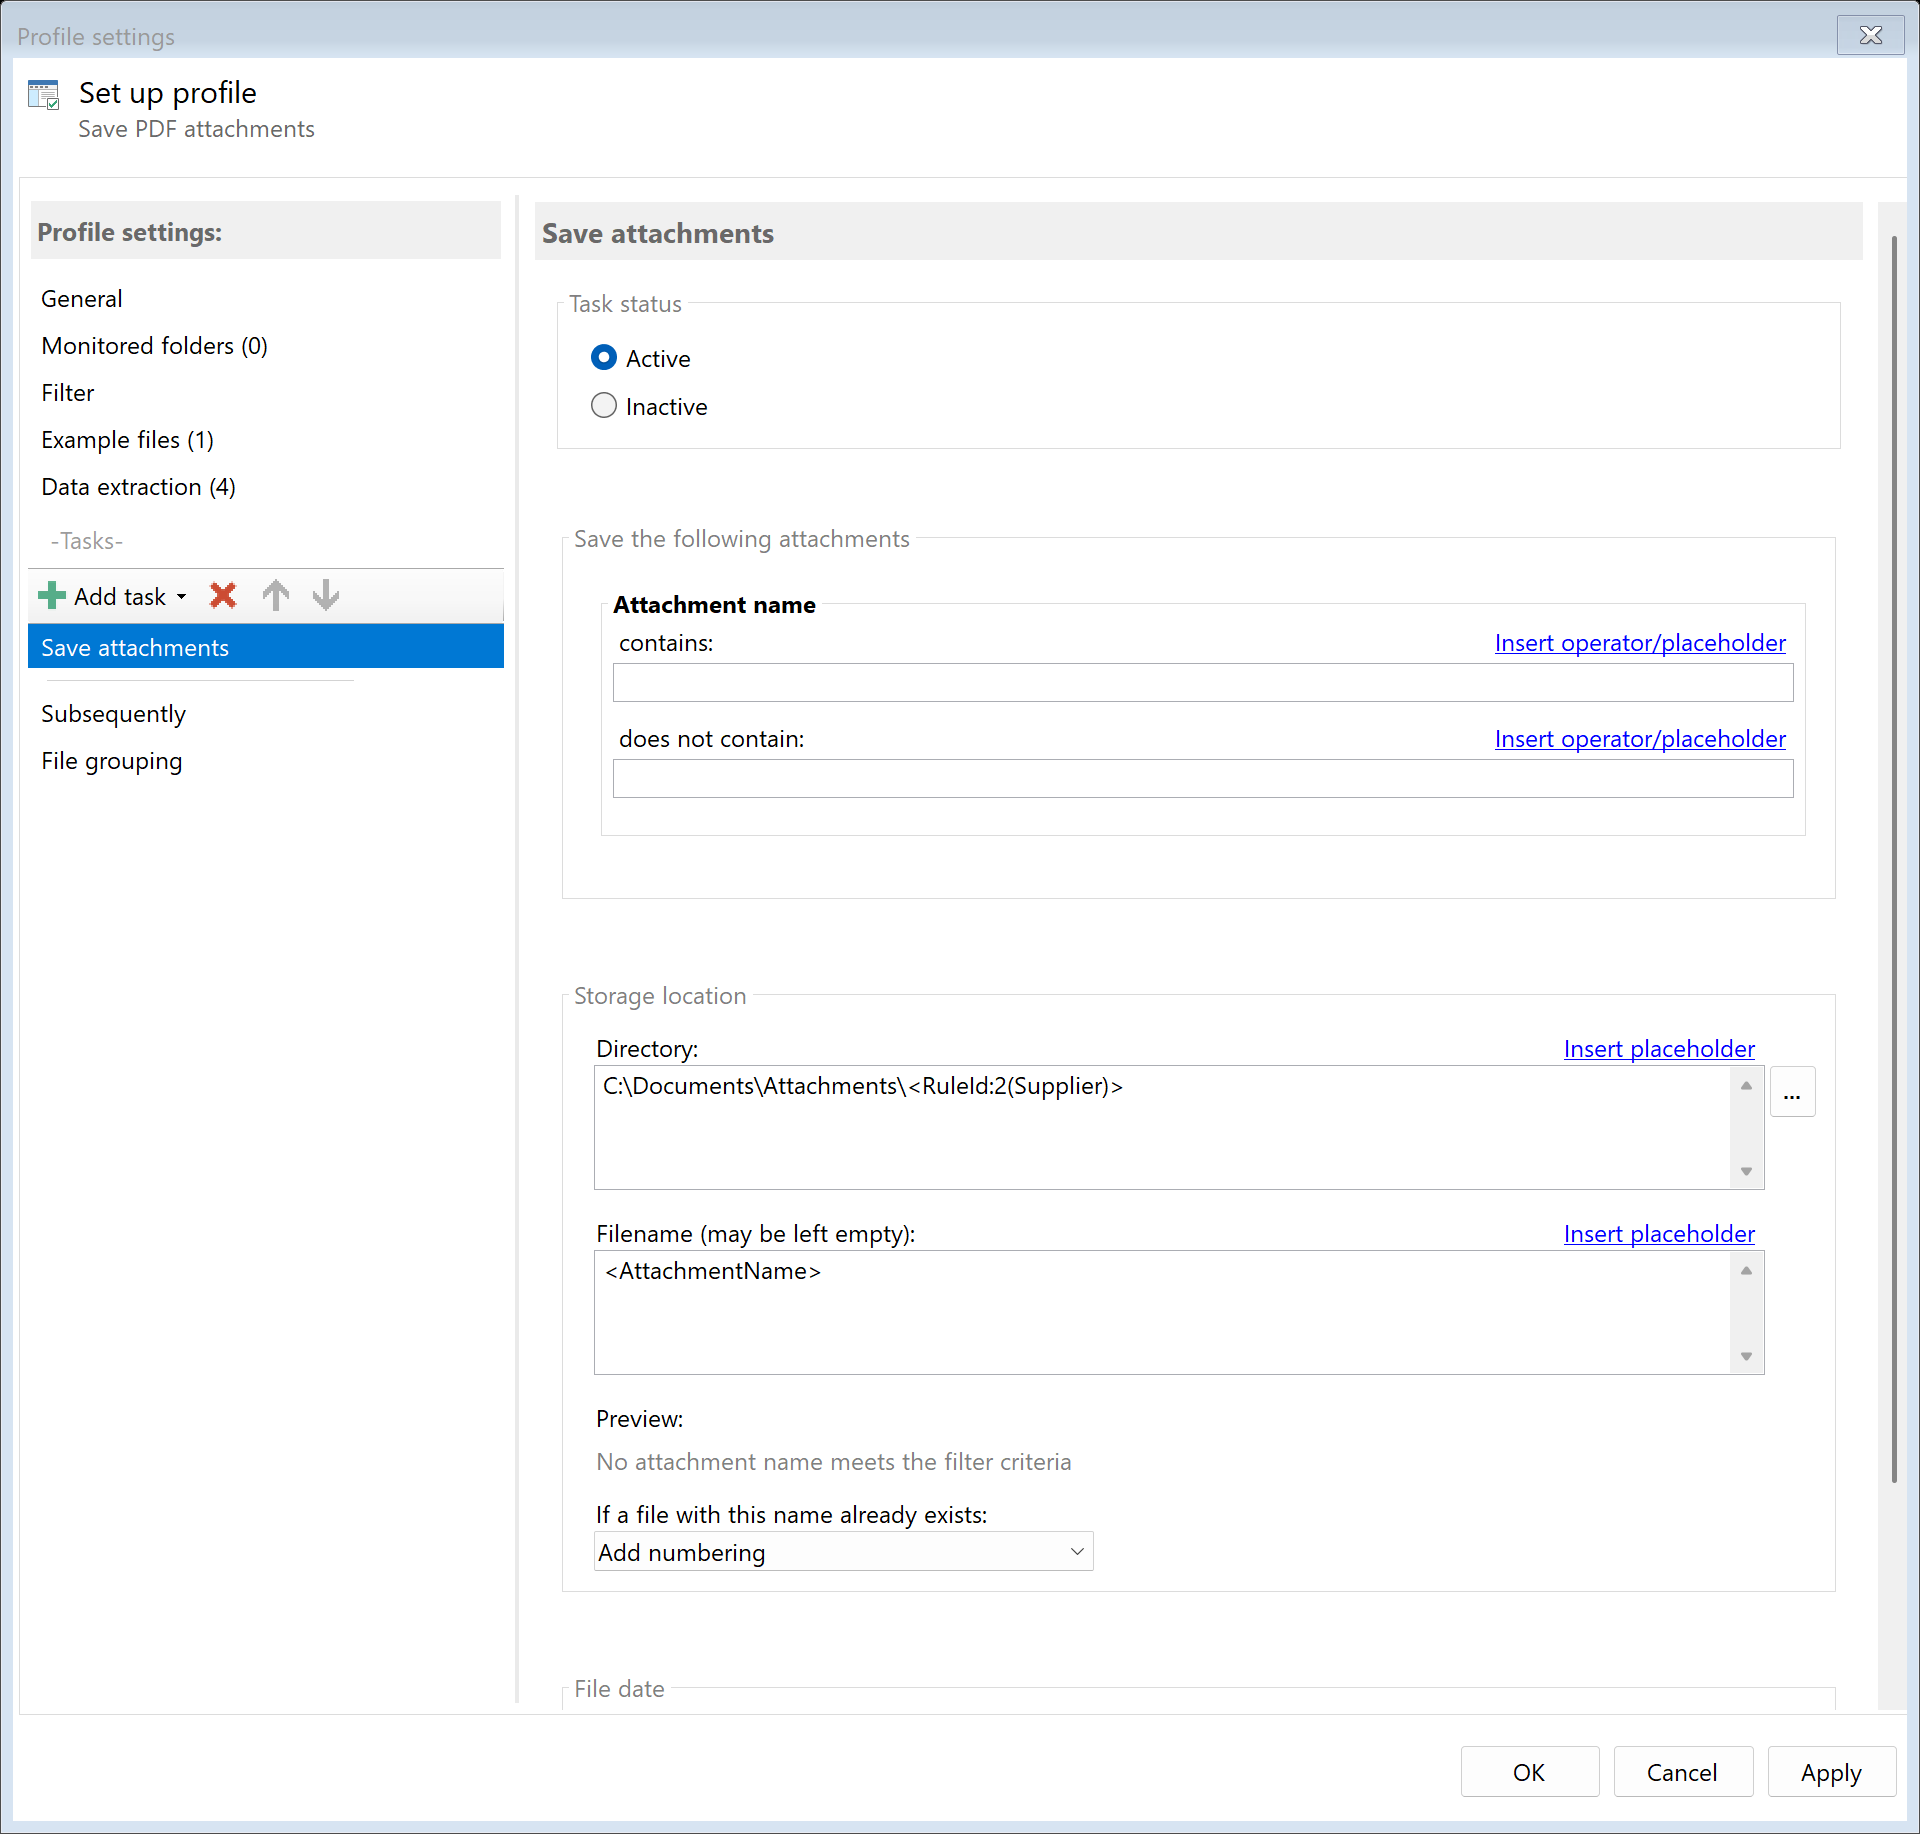Open Add task dropdown arrow
The image size is (1920, 1834).
click(182, 597)
